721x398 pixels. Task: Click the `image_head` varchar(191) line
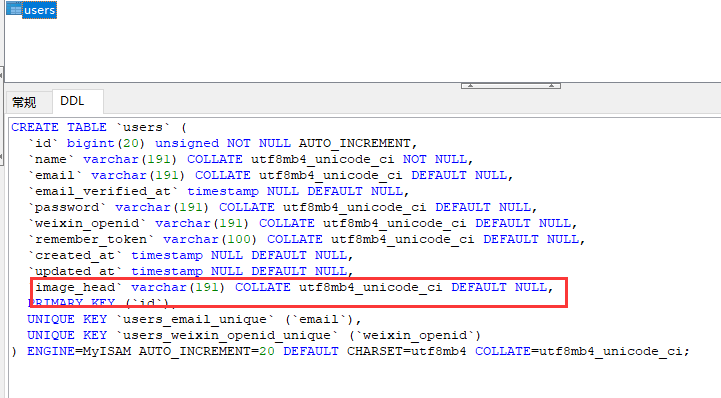click(294, 287)
